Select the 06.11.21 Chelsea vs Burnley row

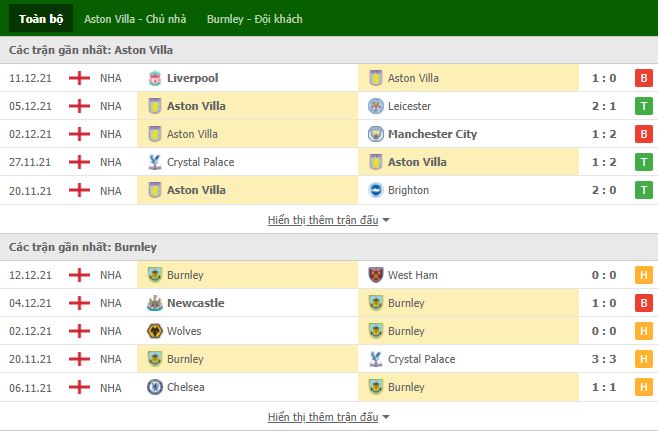[x=329, y=387]
